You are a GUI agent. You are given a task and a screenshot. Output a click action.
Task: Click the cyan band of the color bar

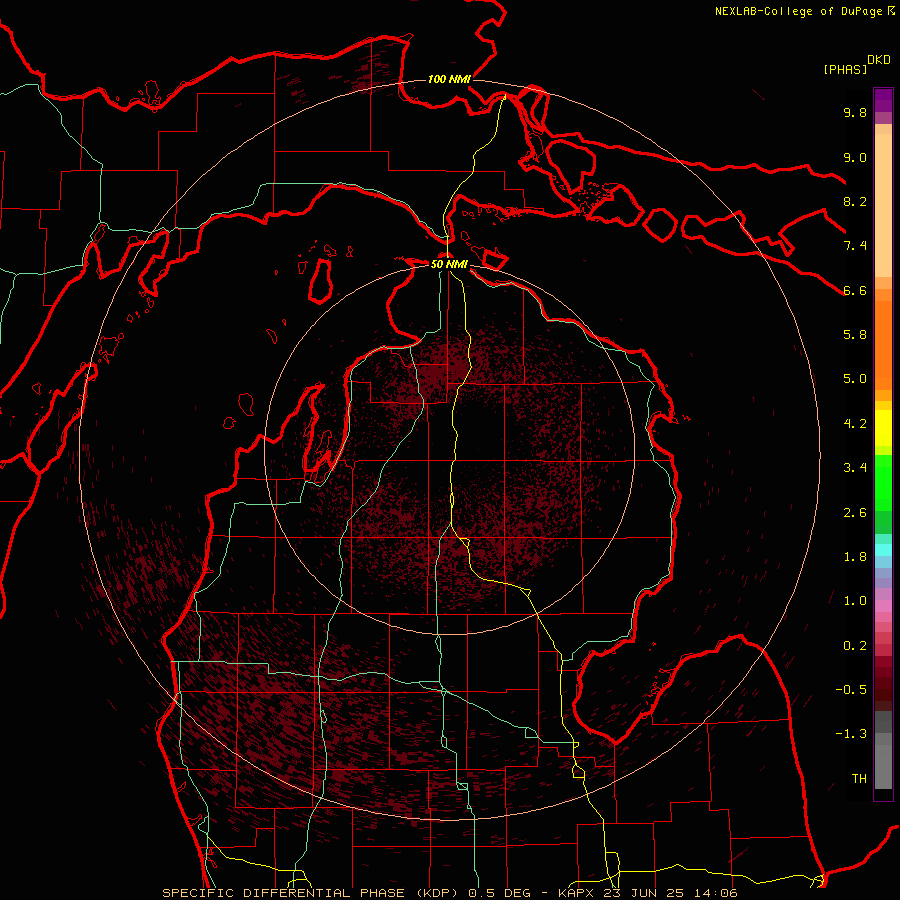(x=883, y=550)
